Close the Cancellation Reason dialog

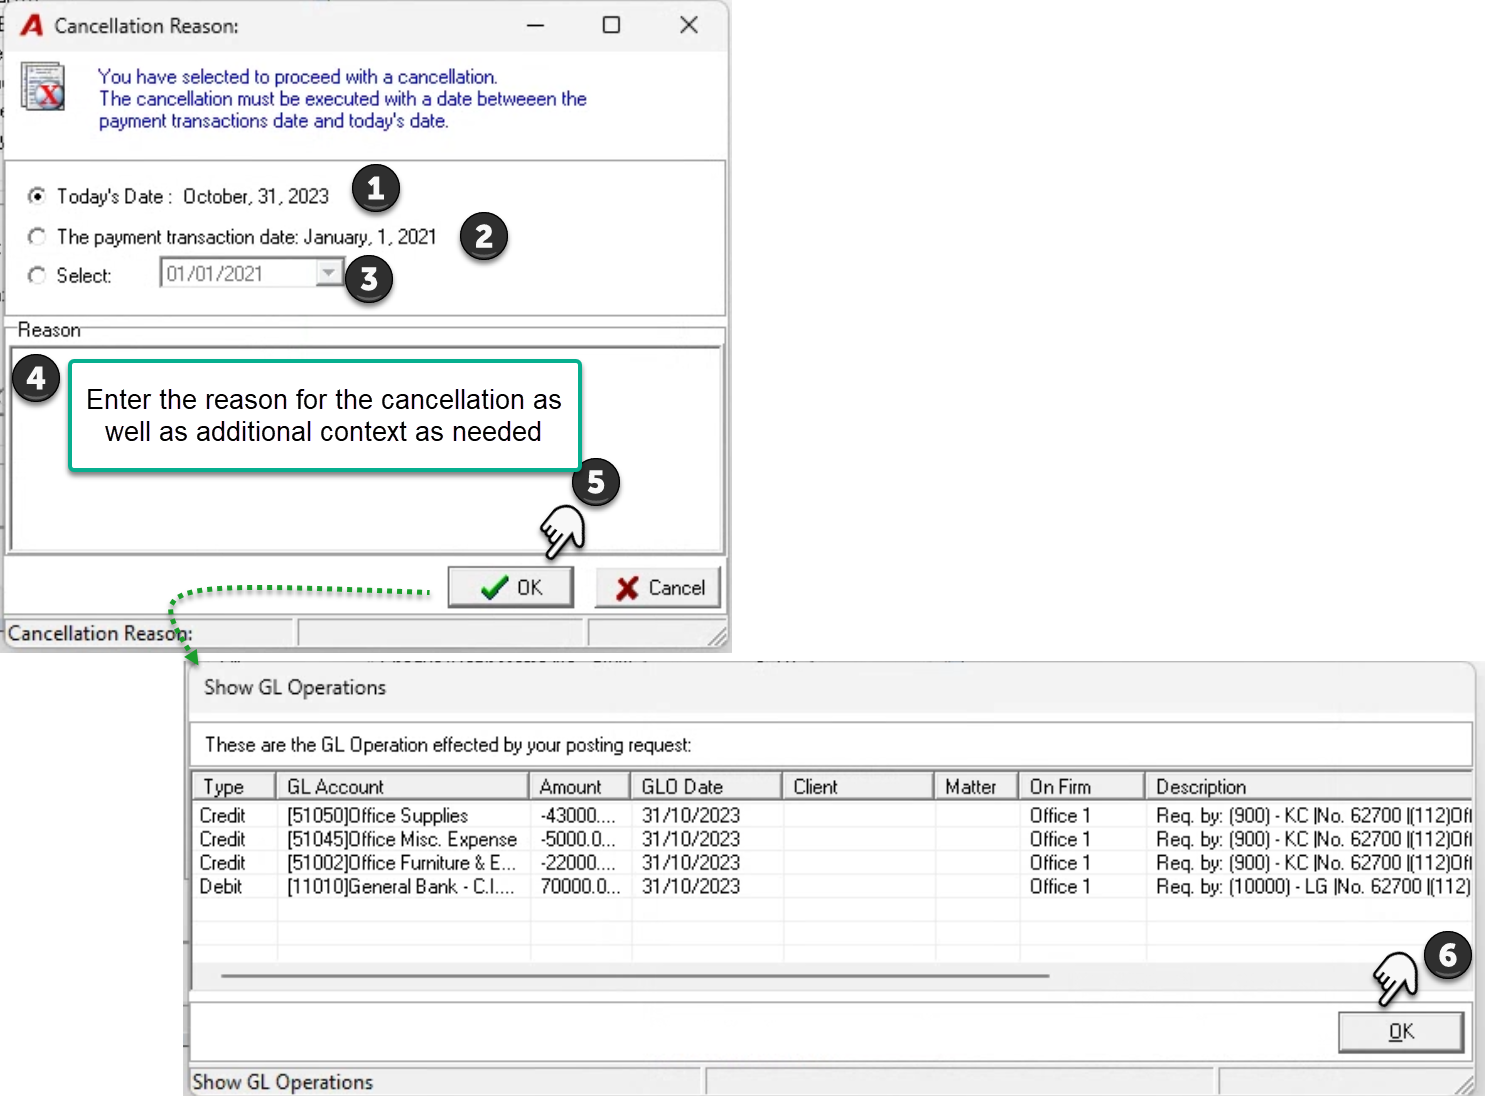pyautogui.click(x=689, y=25)
